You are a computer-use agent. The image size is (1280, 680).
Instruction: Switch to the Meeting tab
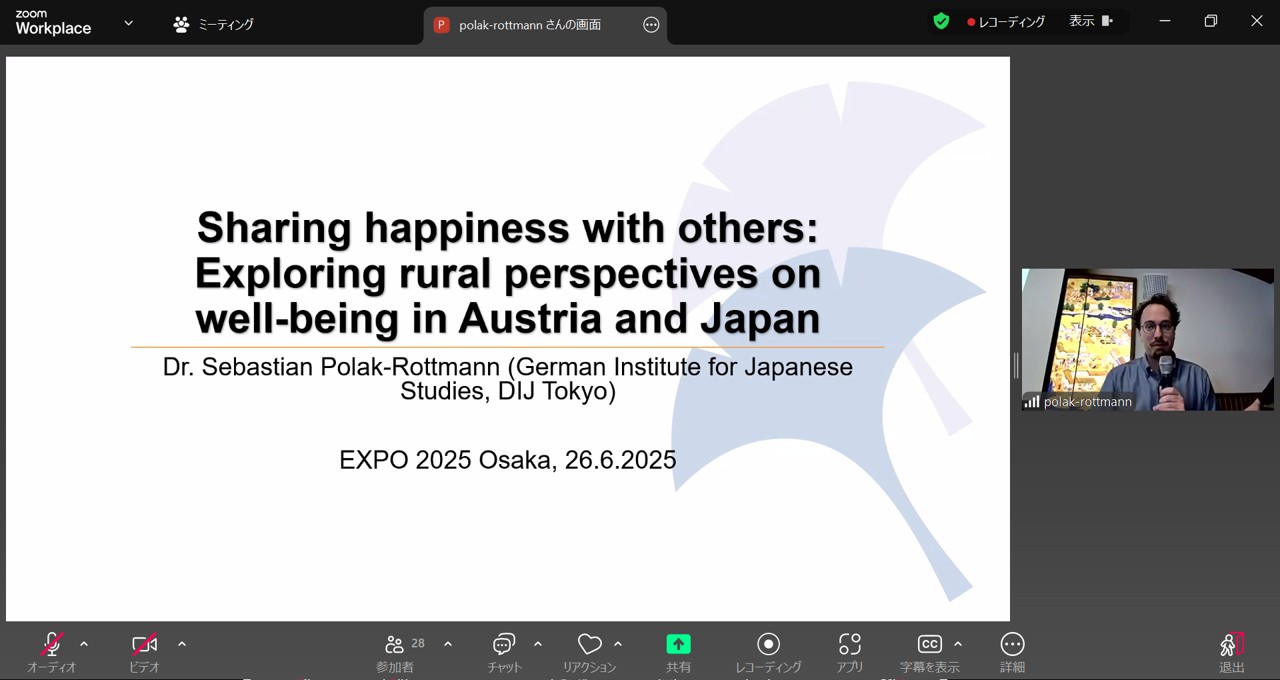point(214,25)
